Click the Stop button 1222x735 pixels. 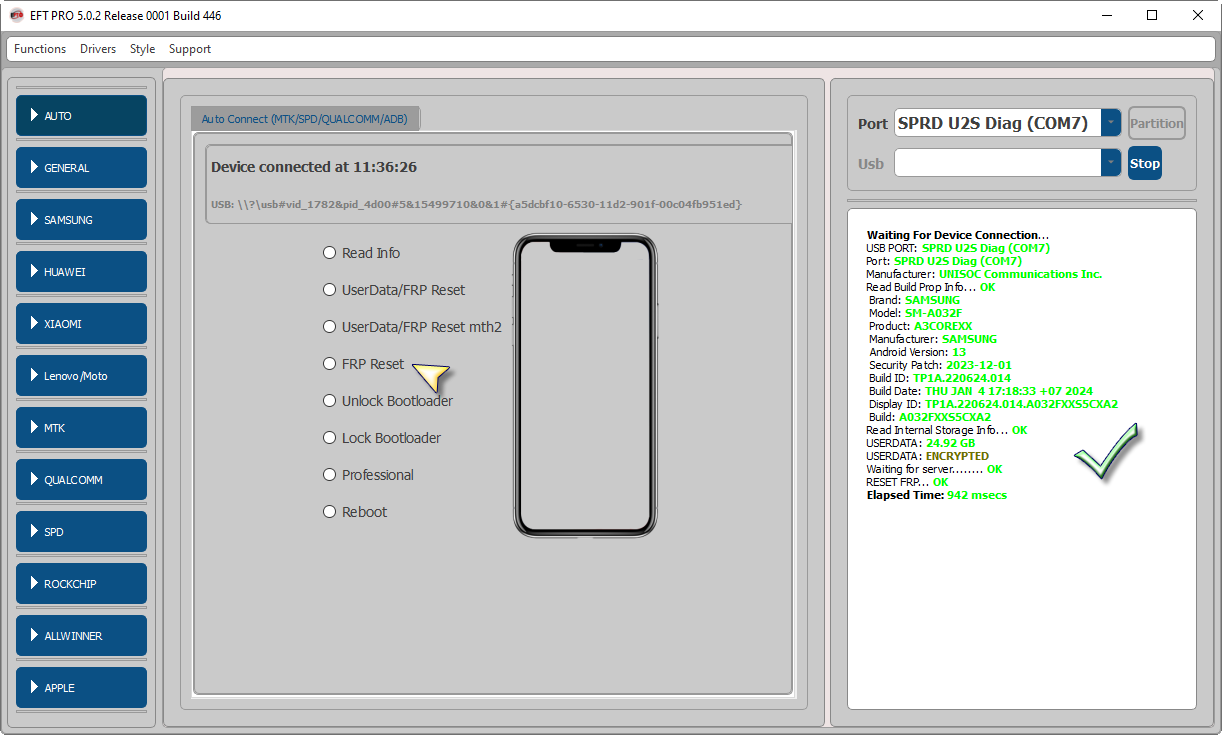point(1145,163)
